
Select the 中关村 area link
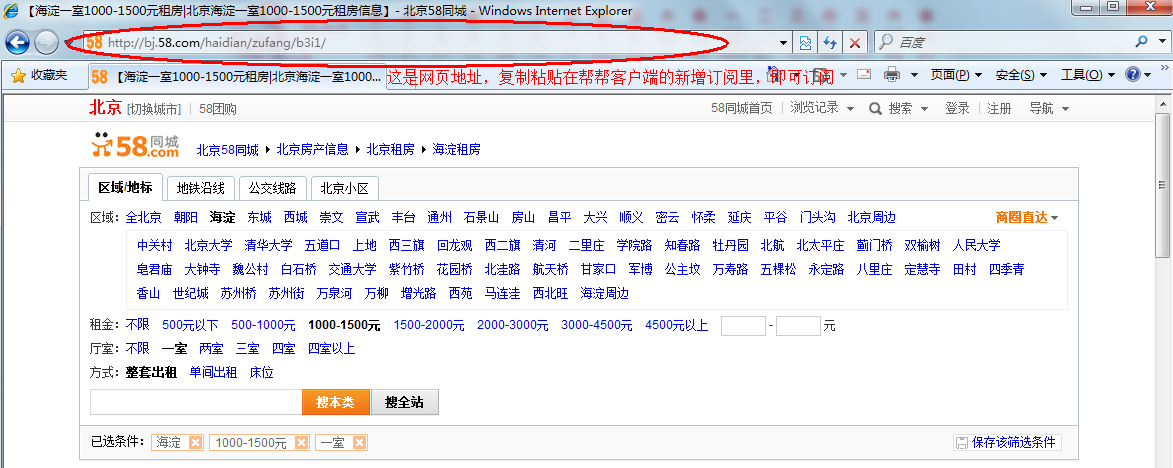point(155,245)
